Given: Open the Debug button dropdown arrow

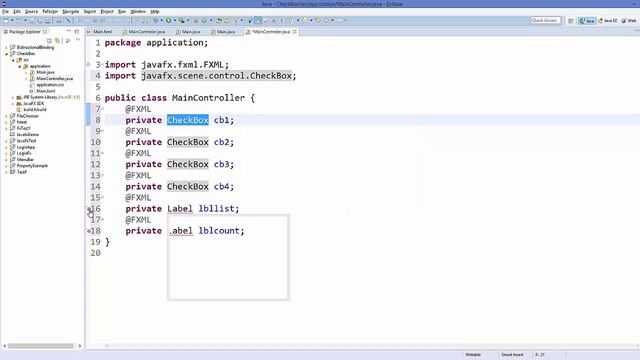Looking at the screenshot, I should 161,20.
